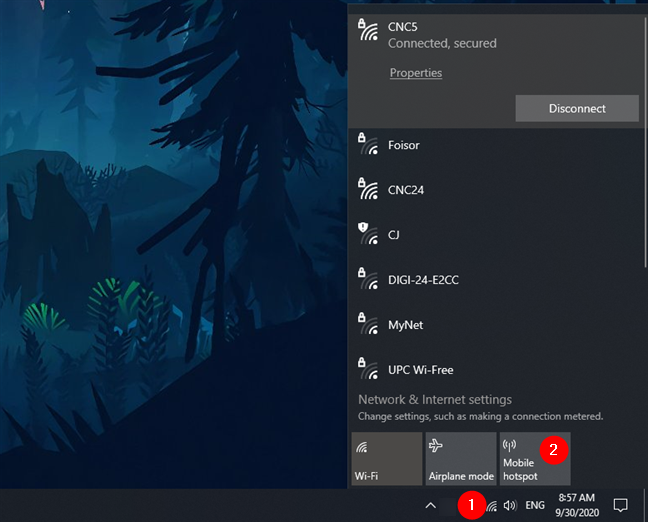Click the CNC5 secured Wi-Fi signal icon

(x=368, y=30)
